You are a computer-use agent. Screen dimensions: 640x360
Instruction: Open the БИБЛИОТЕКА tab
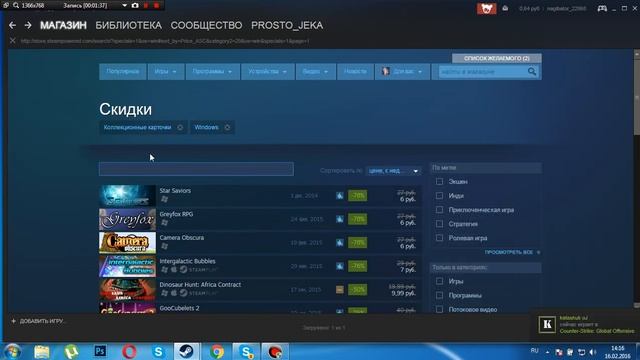coord(129,25)
